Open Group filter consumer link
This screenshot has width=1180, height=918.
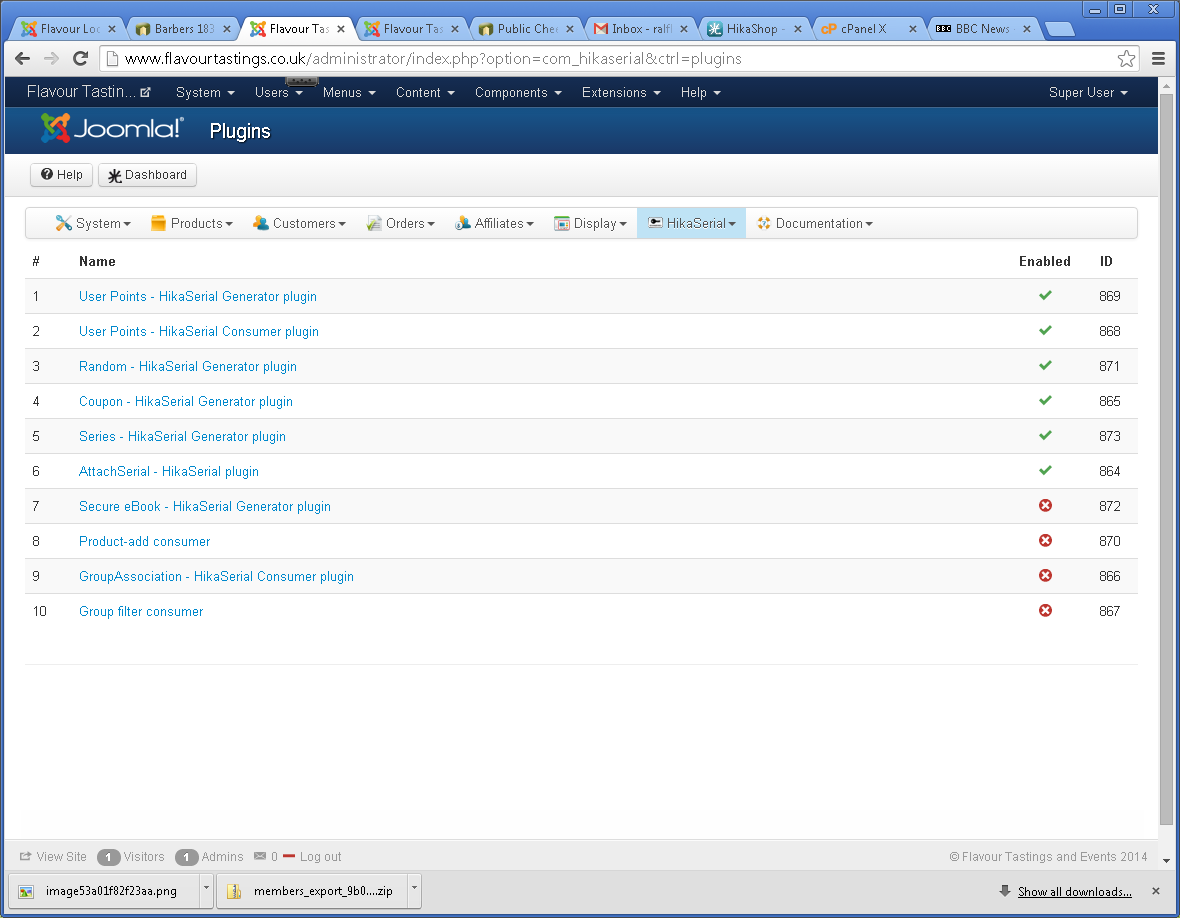(141, 611)
